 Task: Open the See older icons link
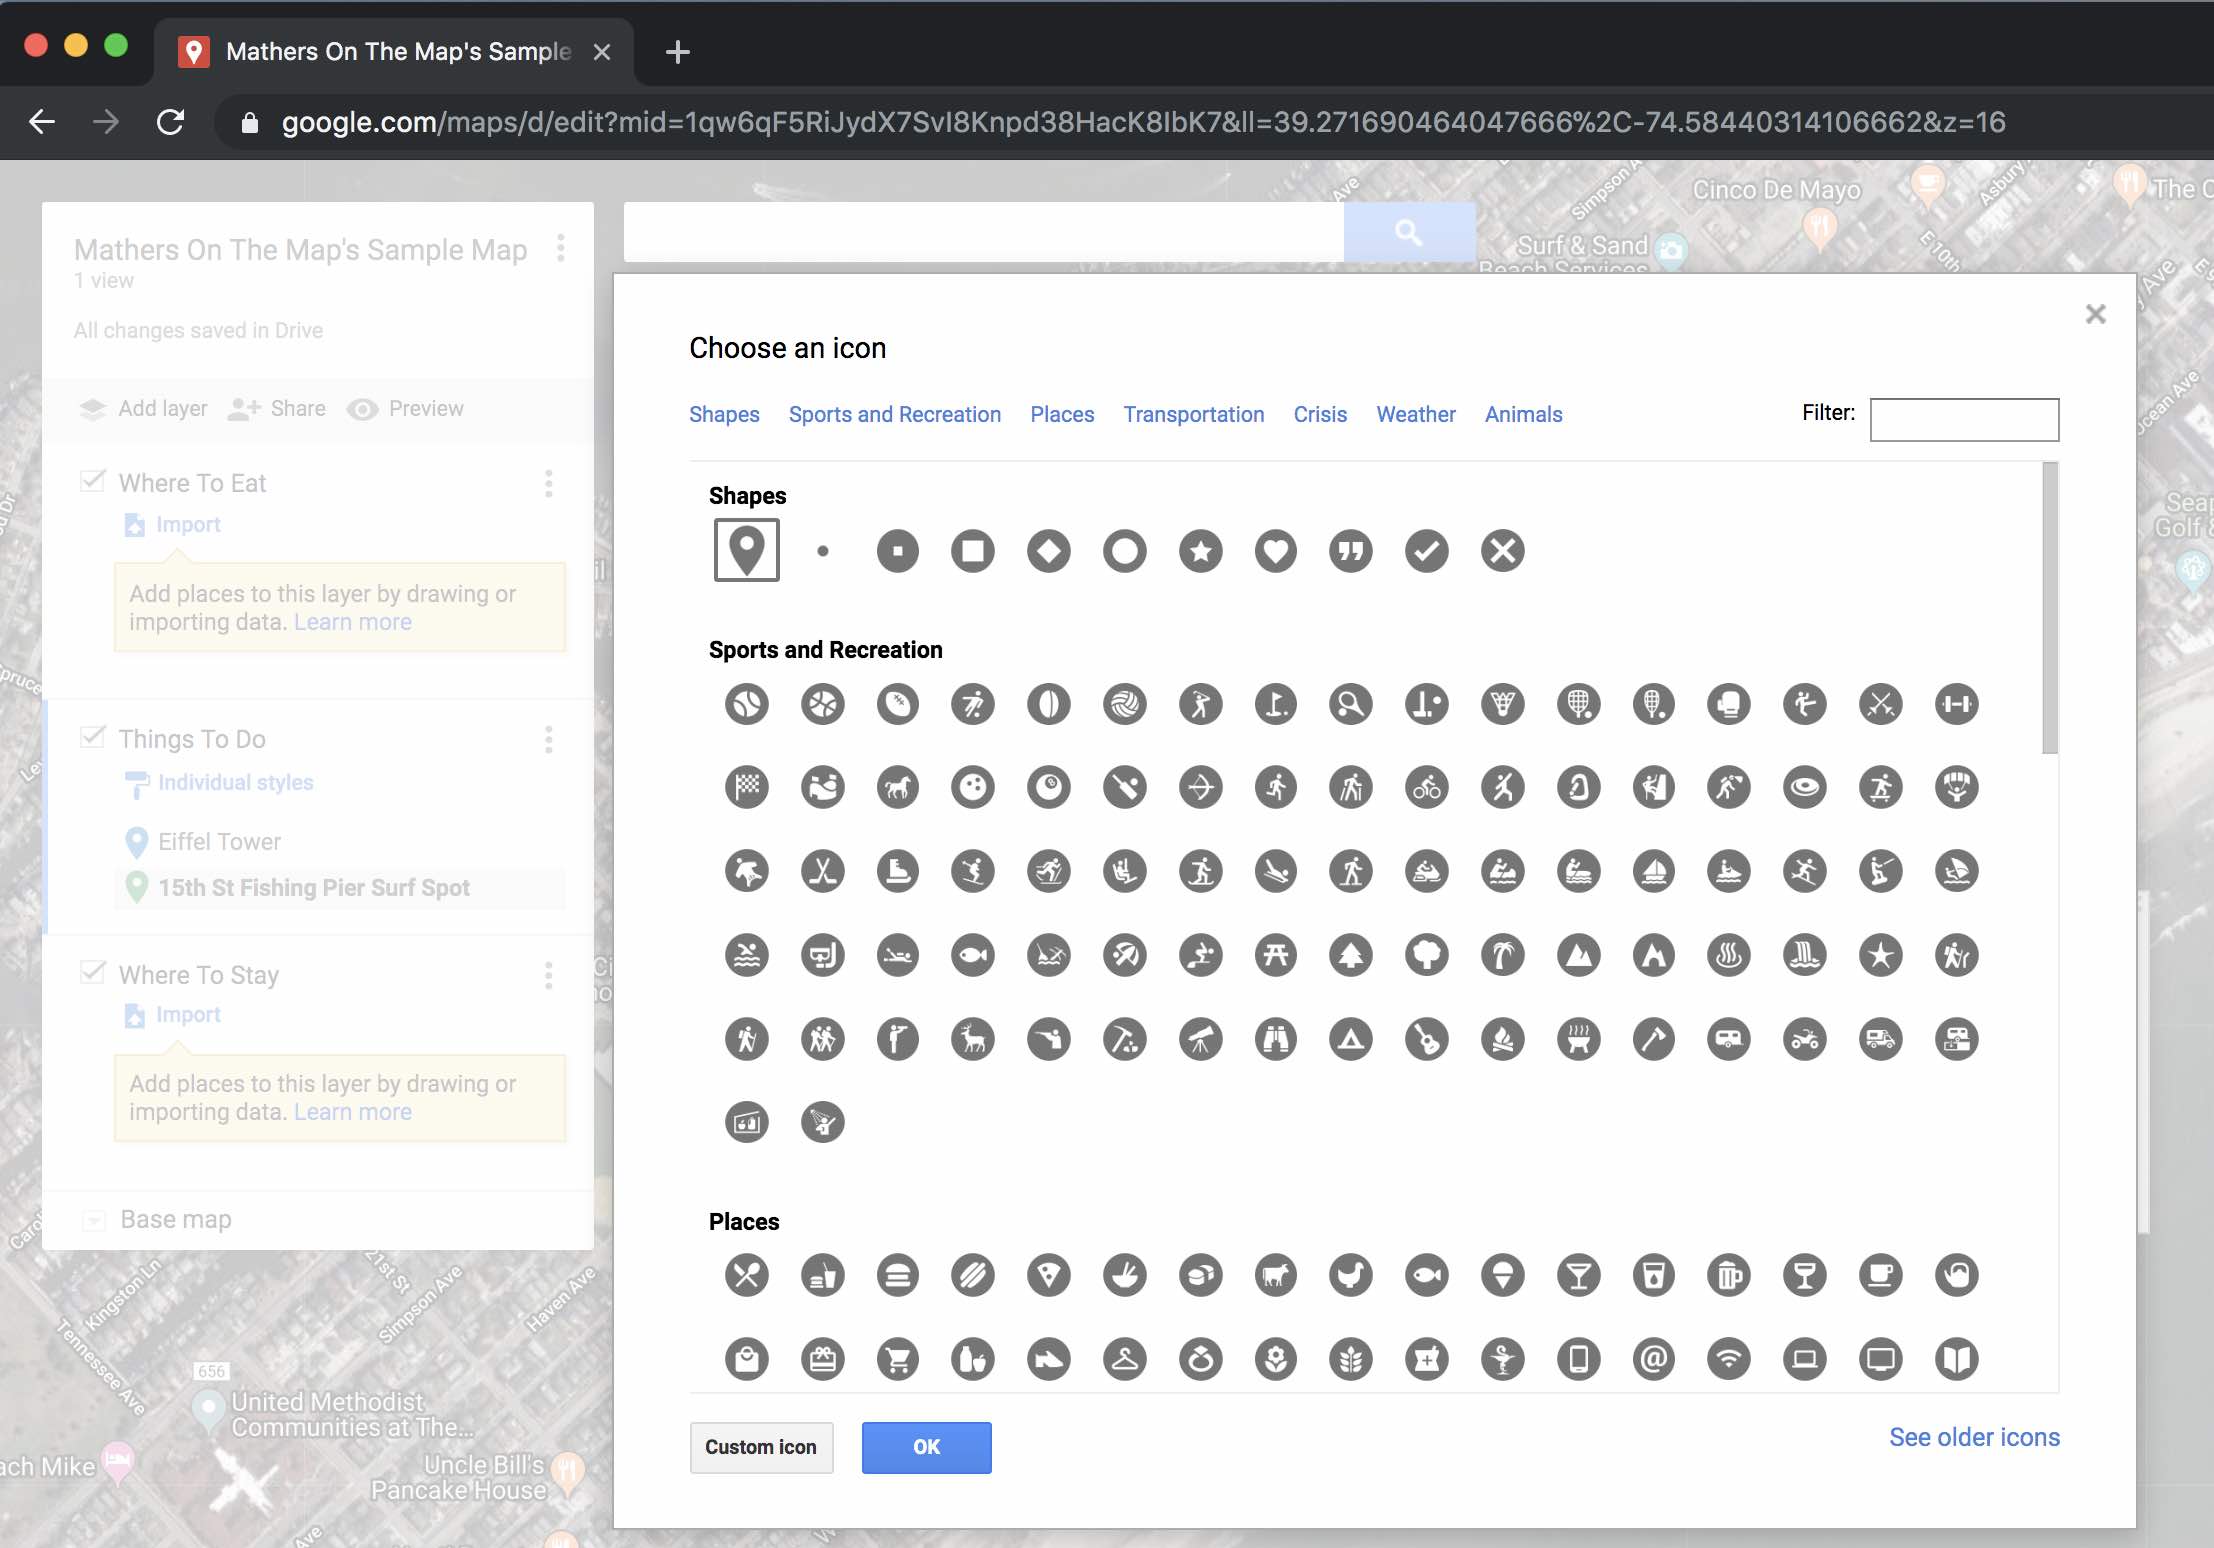point(1973,1437)
